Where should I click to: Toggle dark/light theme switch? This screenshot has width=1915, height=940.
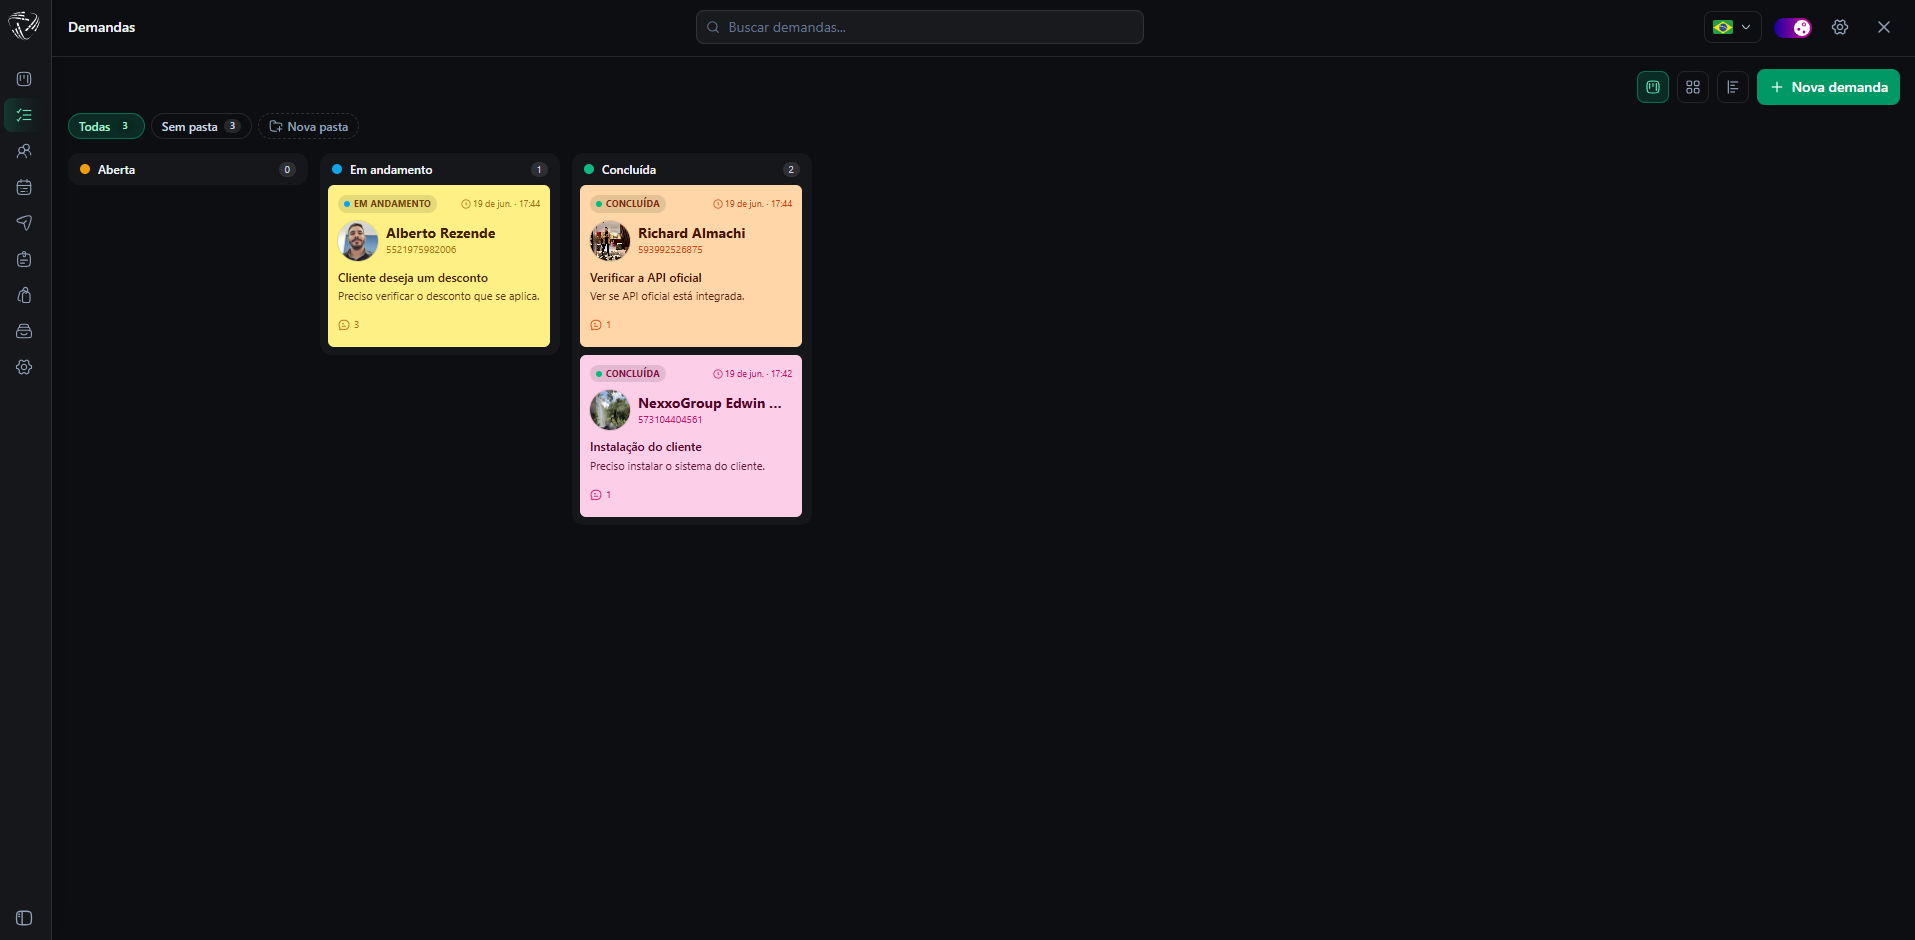1793,27
